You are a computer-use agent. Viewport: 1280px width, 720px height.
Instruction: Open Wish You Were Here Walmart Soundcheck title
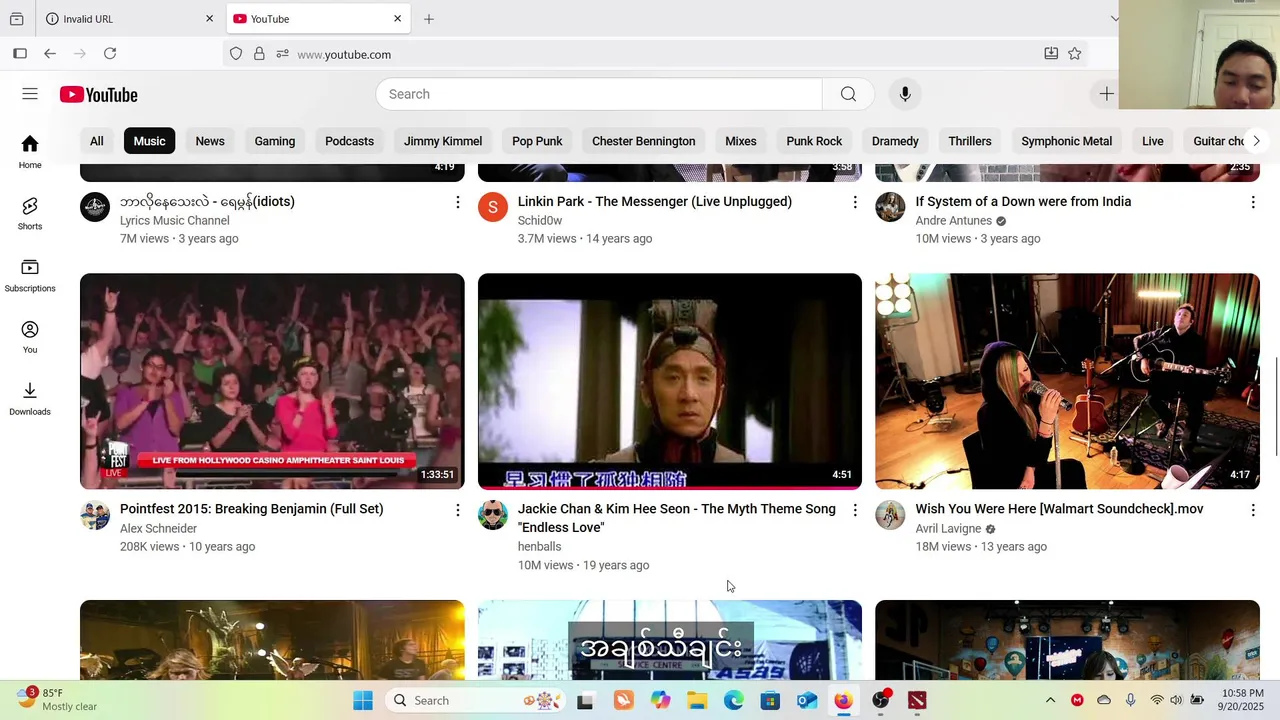[x=1059, y=509]
